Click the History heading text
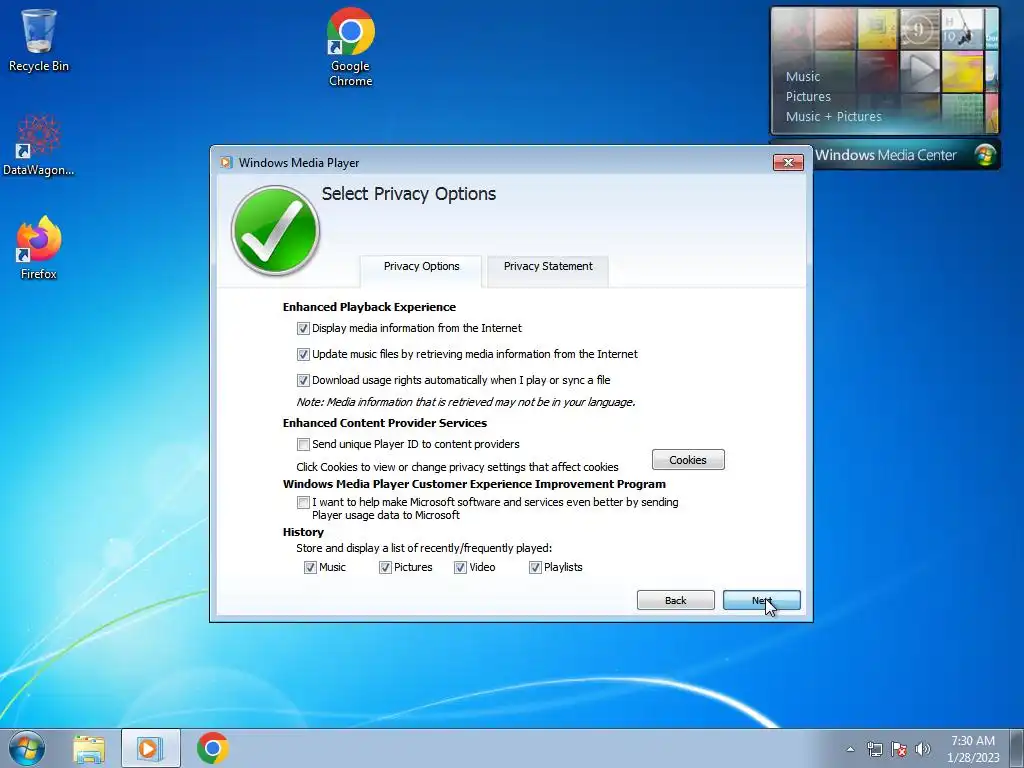Image resolution: width=1024 pixels, height=768 pixels. pyautogui.click(x=303, y=532)
